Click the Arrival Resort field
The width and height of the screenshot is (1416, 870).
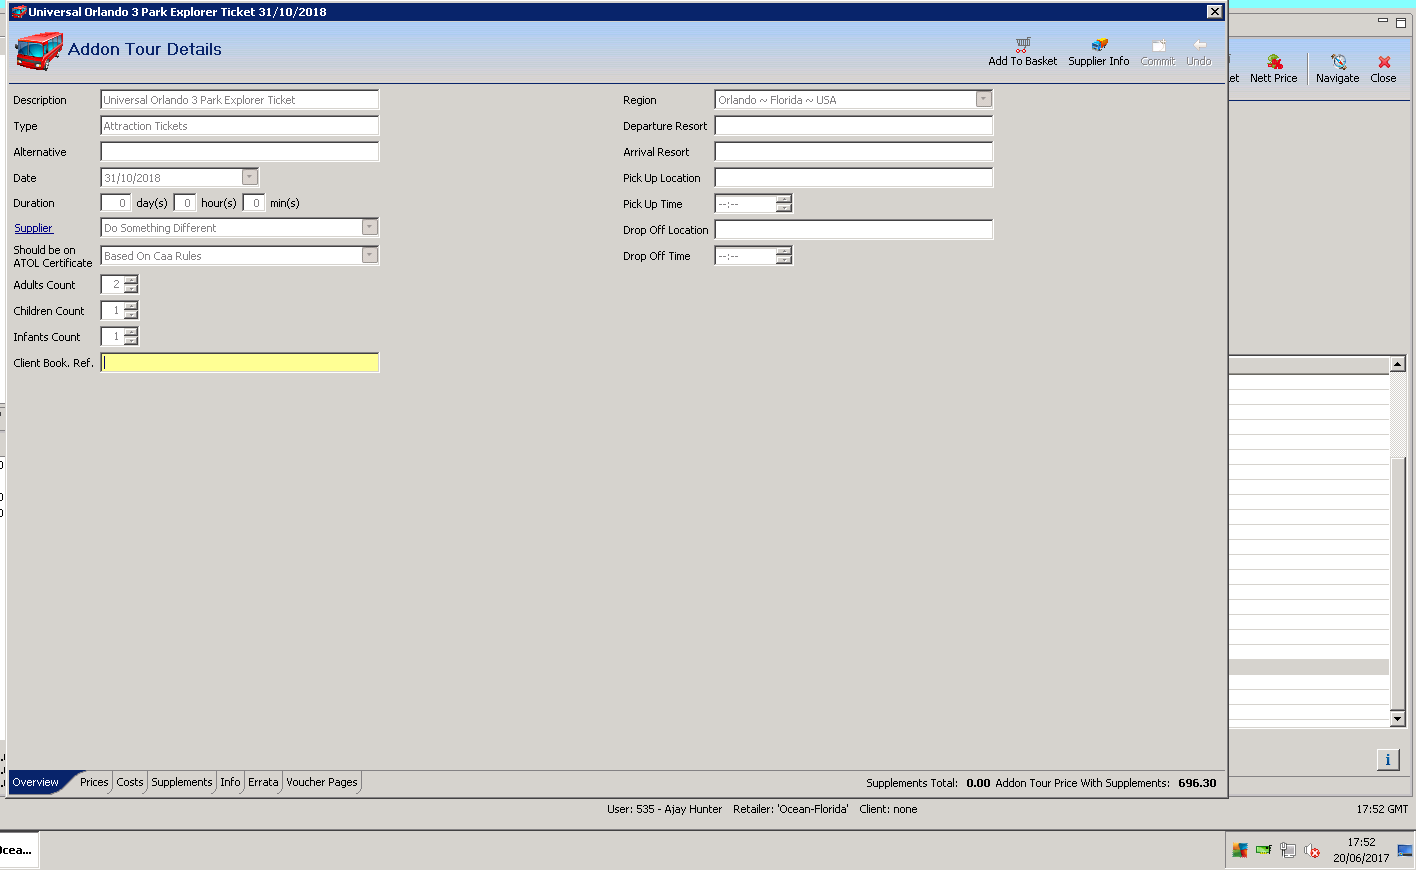(x=854, y=152)
